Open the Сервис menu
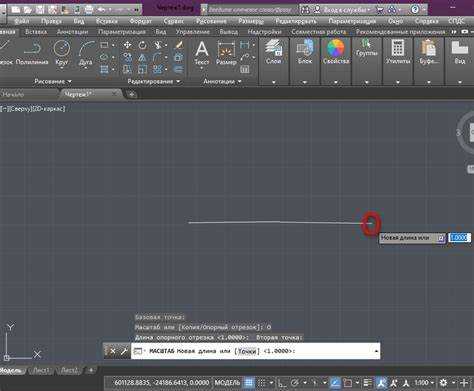The height and width of the screenshot is (391, 474). tap(173, 21)
